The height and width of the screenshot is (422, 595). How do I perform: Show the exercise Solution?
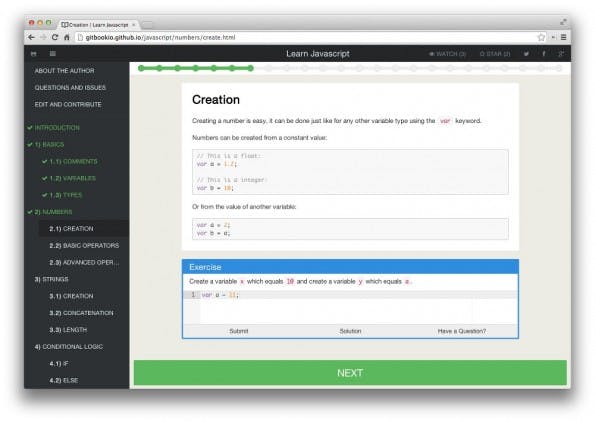coord(350,331)
